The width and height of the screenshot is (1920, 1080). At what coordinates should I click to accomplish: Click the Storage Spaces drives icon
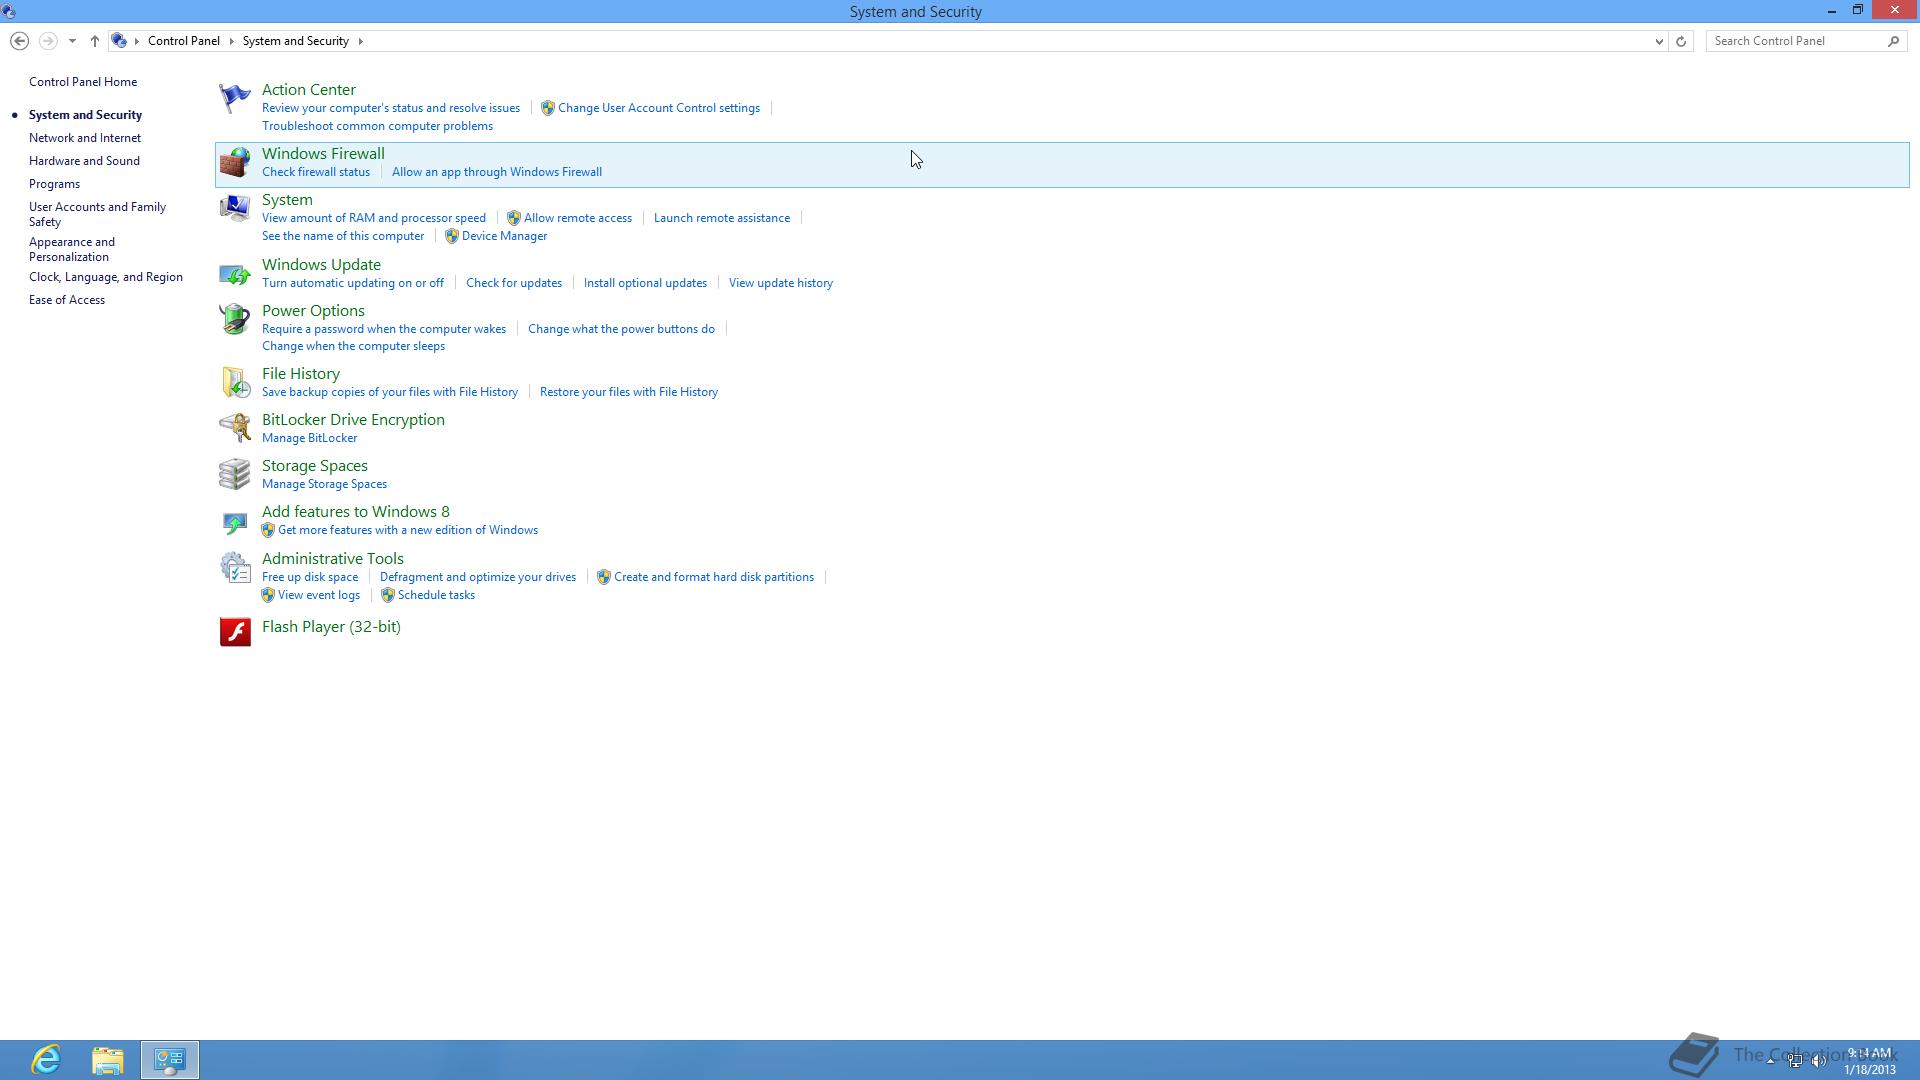click(x=234, y=474)
